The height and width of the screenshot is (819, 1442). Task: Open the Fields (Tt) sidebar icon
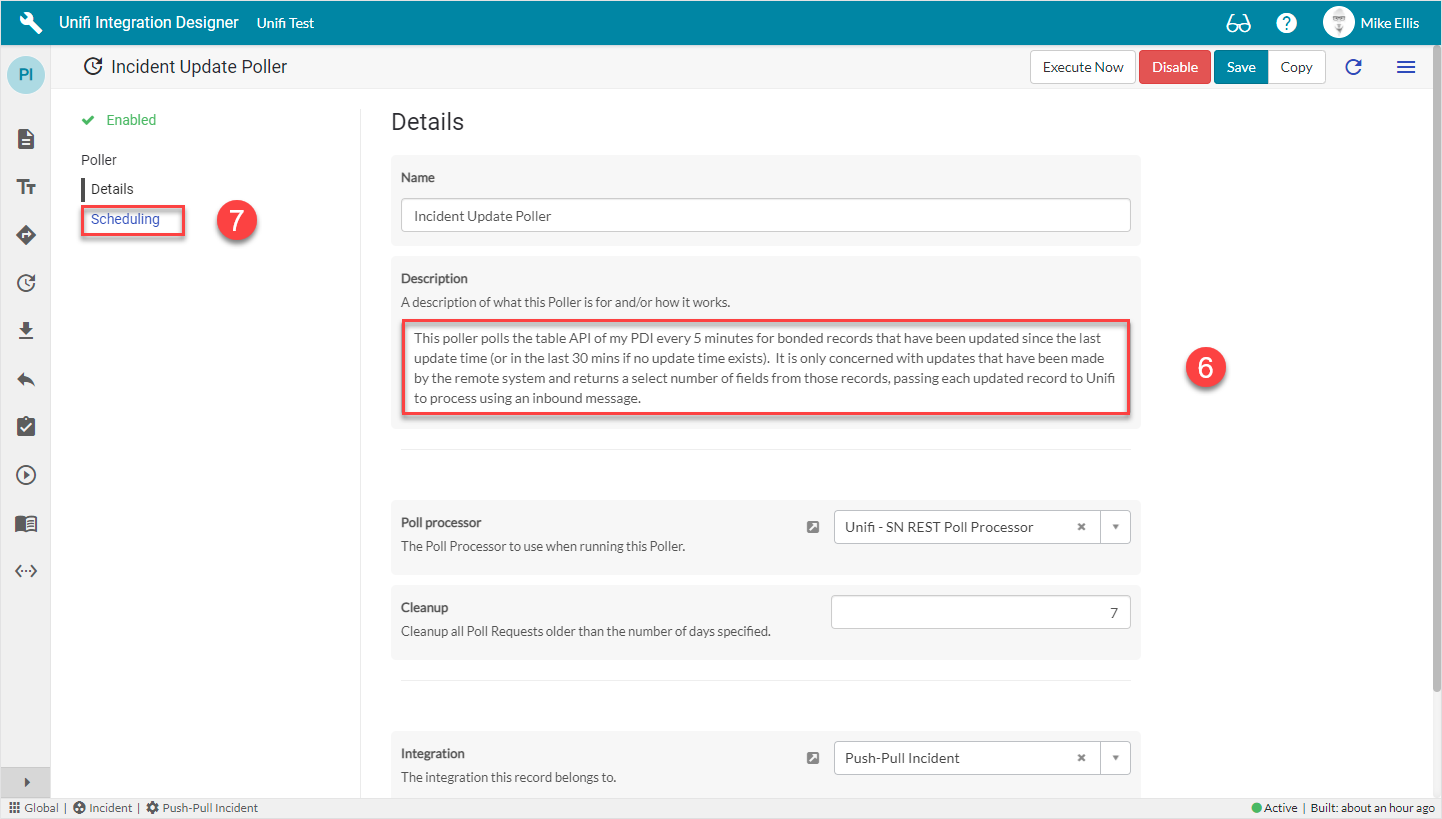pos(25,187)
